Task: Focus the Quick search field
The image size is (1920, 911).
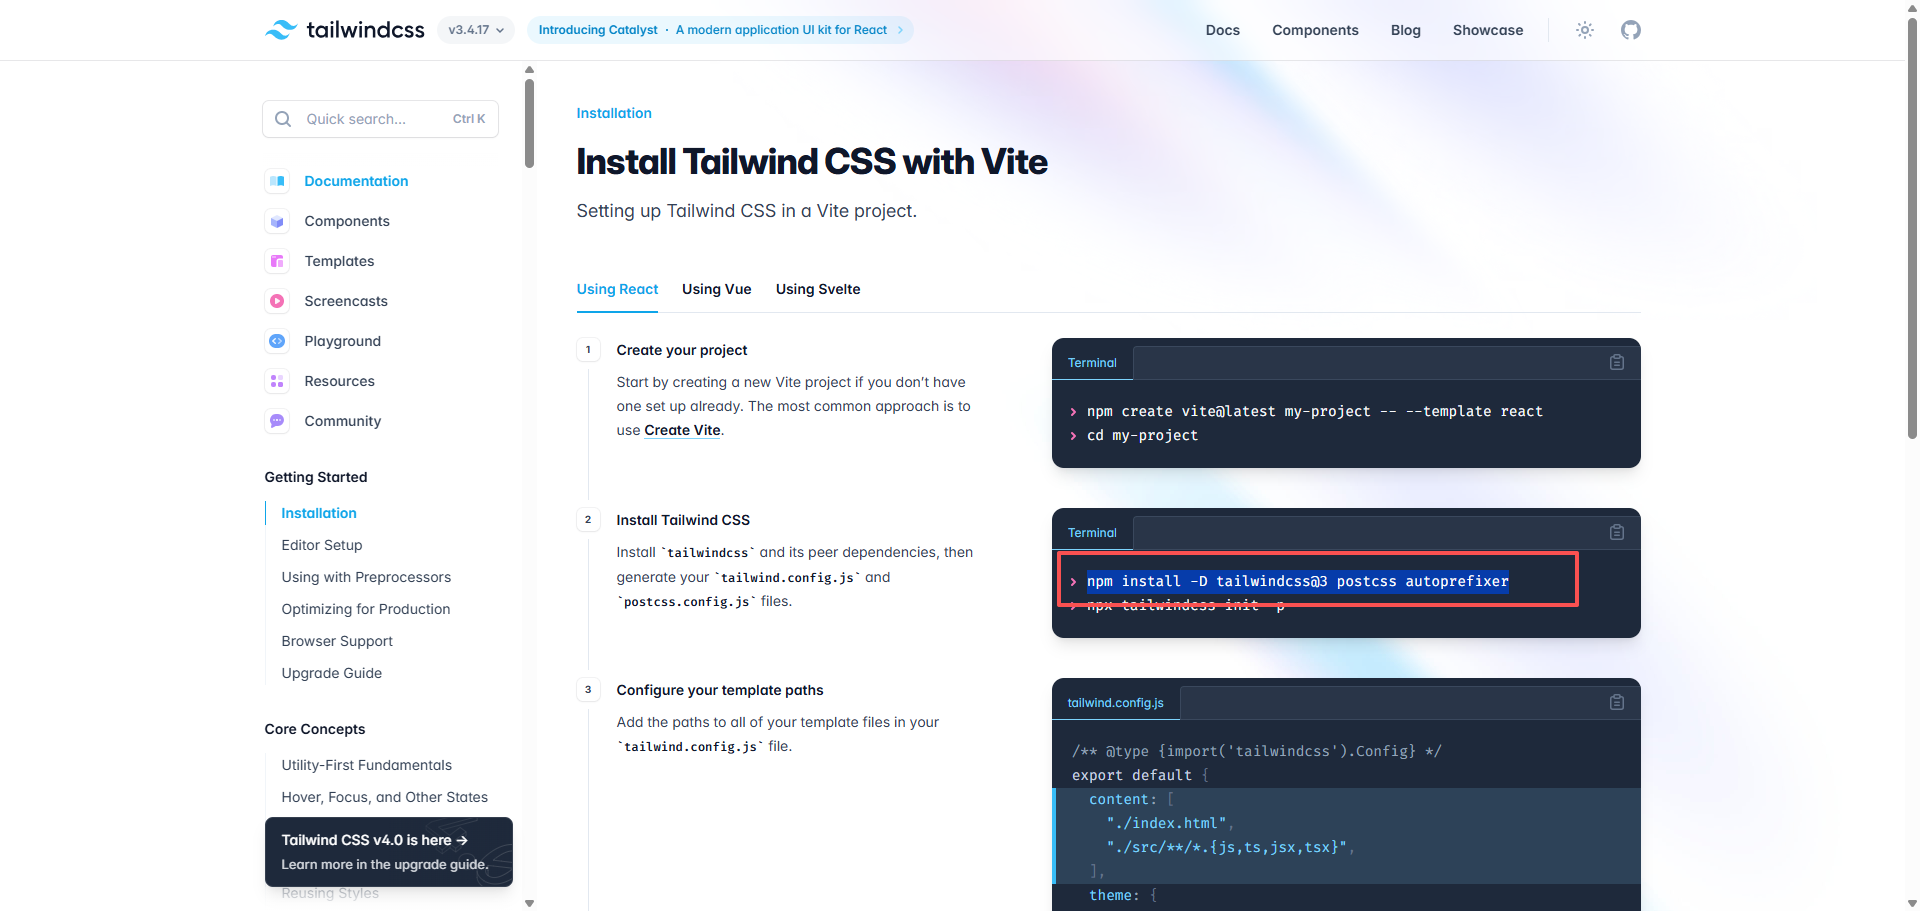Action: point(380,119)
